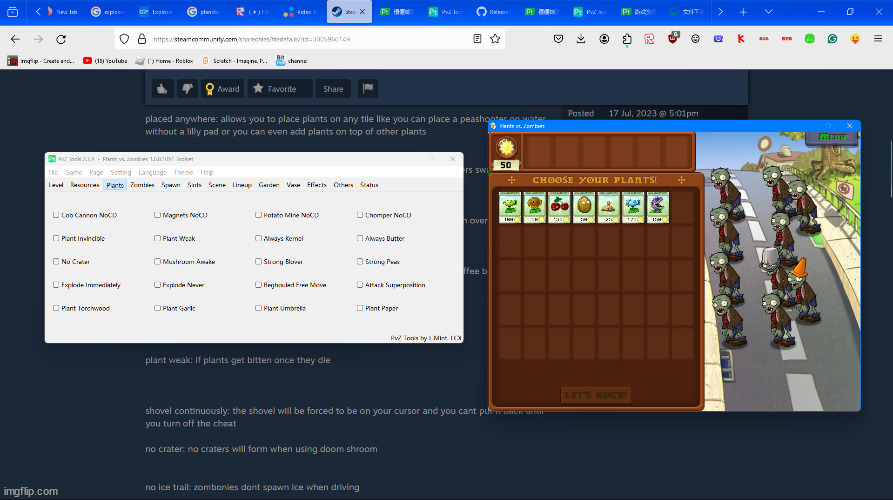This screenshot has width=893, height=500.
Task: Open the Language menu in PvZ Tools
Action: (x=152, y=172)
